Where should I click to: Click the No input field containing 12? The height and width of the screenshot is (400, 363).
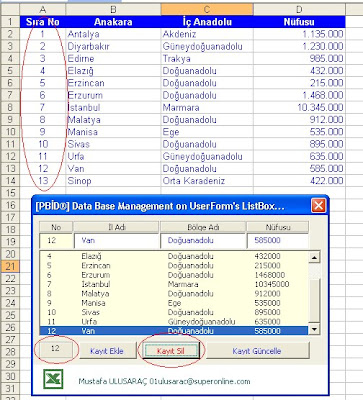pos(55,241)
